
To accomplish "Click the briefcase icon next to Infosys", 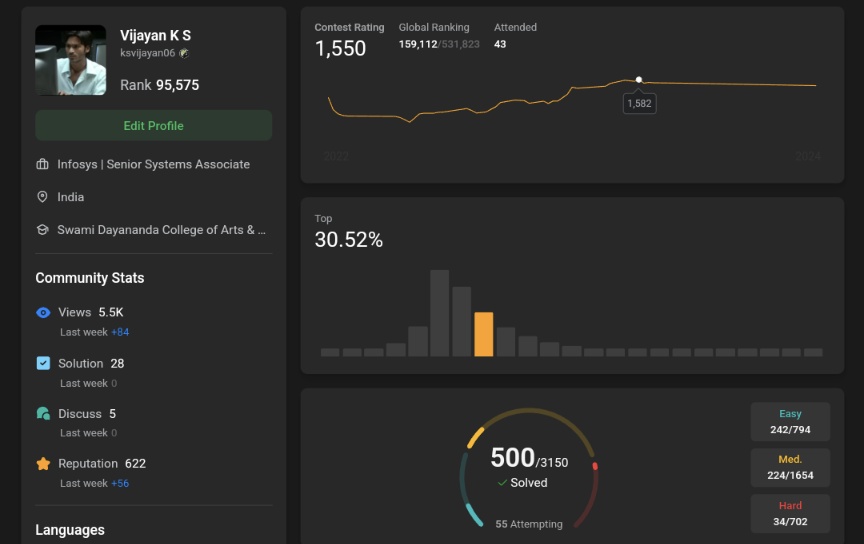I will [42, 164].
